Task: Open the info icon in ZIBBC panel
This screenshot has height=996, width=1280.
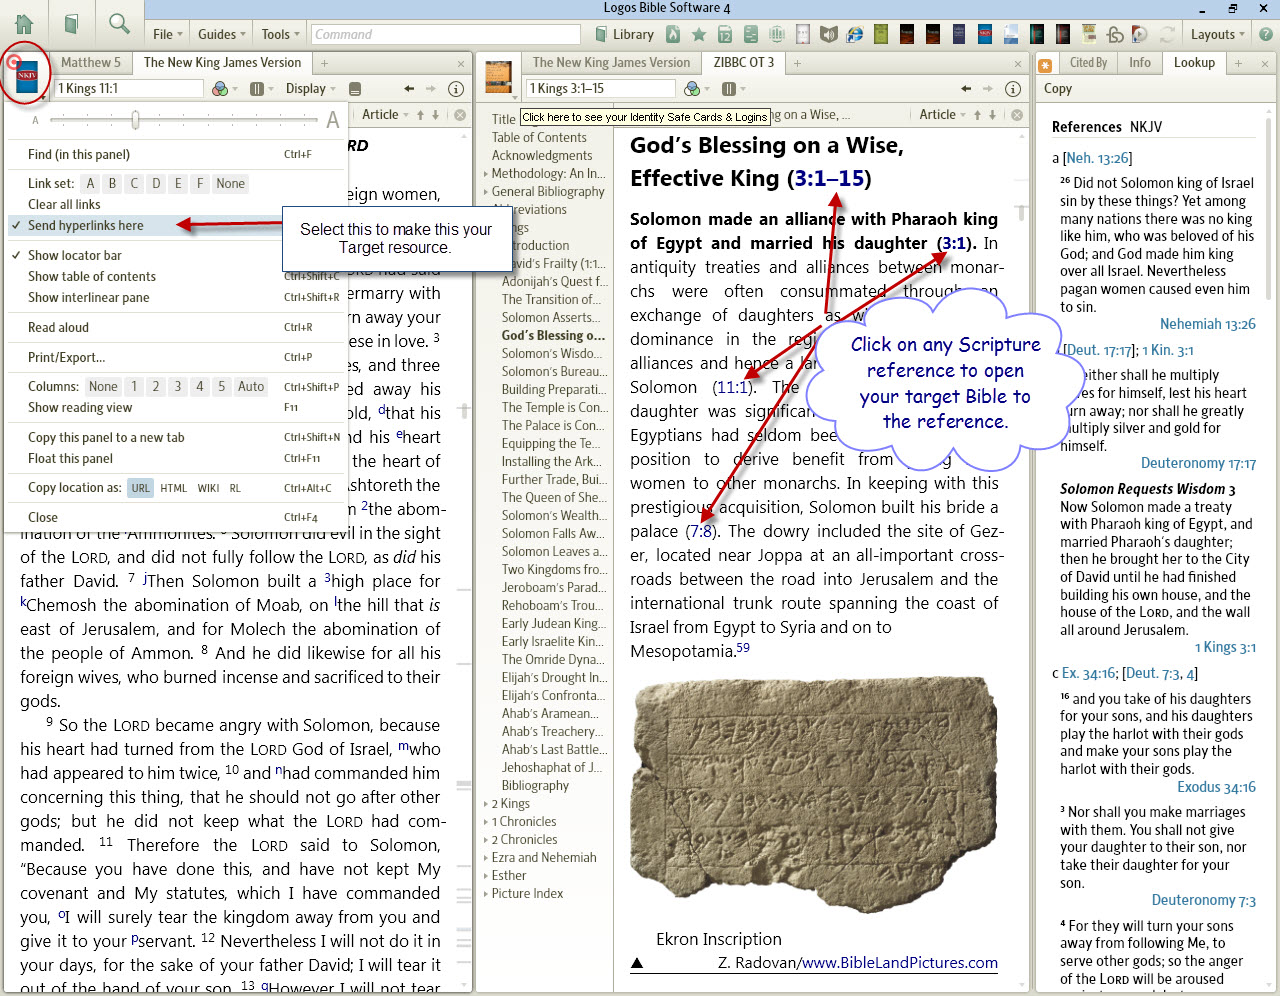Action: (x=1013, y=89)
